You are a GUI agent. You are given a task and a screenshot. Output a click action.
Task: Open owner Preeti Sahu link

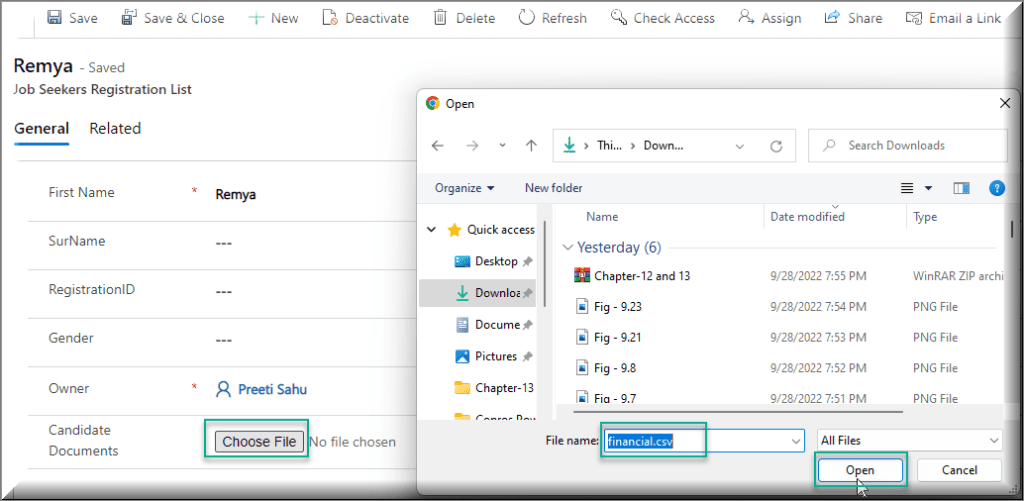pos(272,390)
